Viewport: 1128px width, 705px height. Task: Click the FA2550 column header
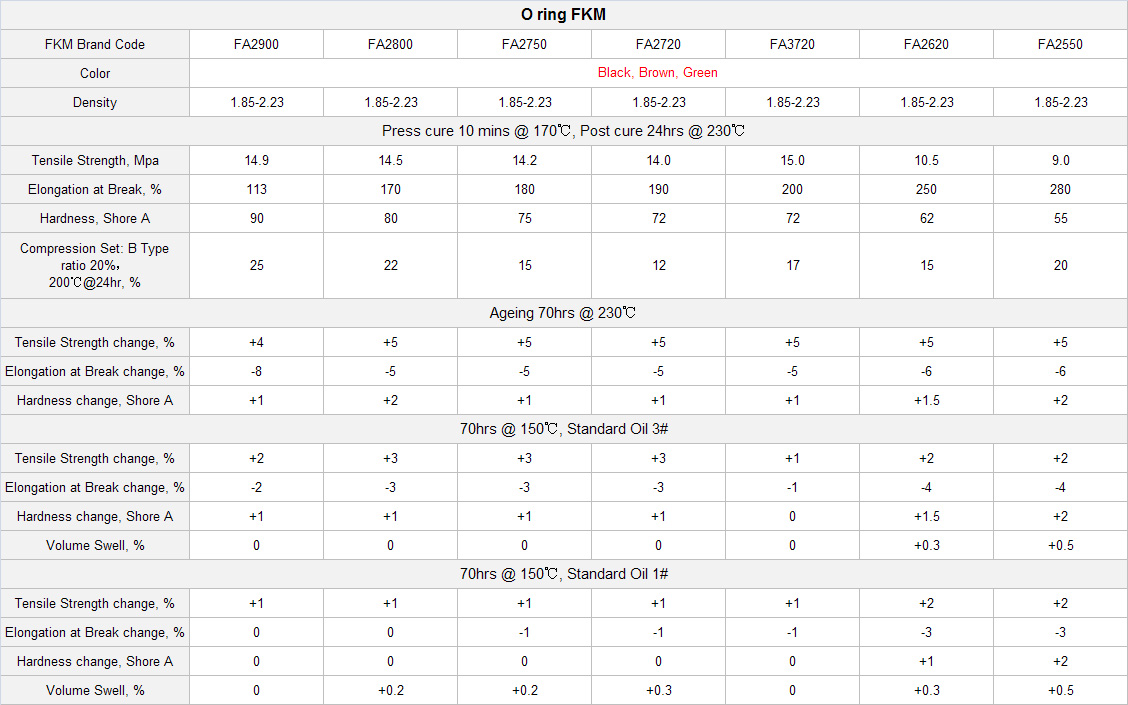point(1060,44)
